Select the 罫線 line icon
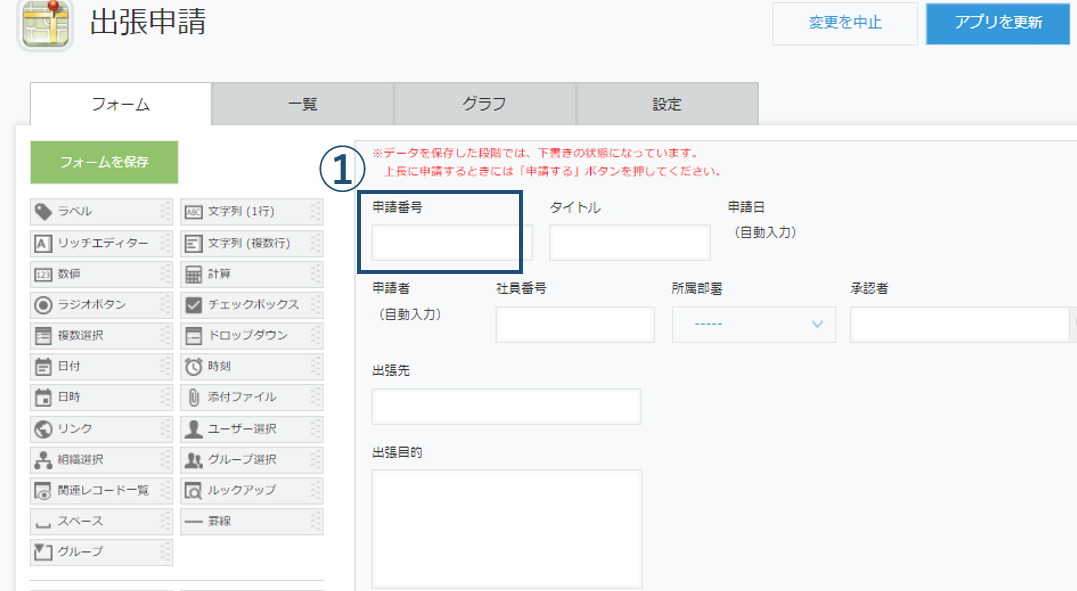Image resolution: width=1077 pixels, height=591 pixels. click(194, 522)
